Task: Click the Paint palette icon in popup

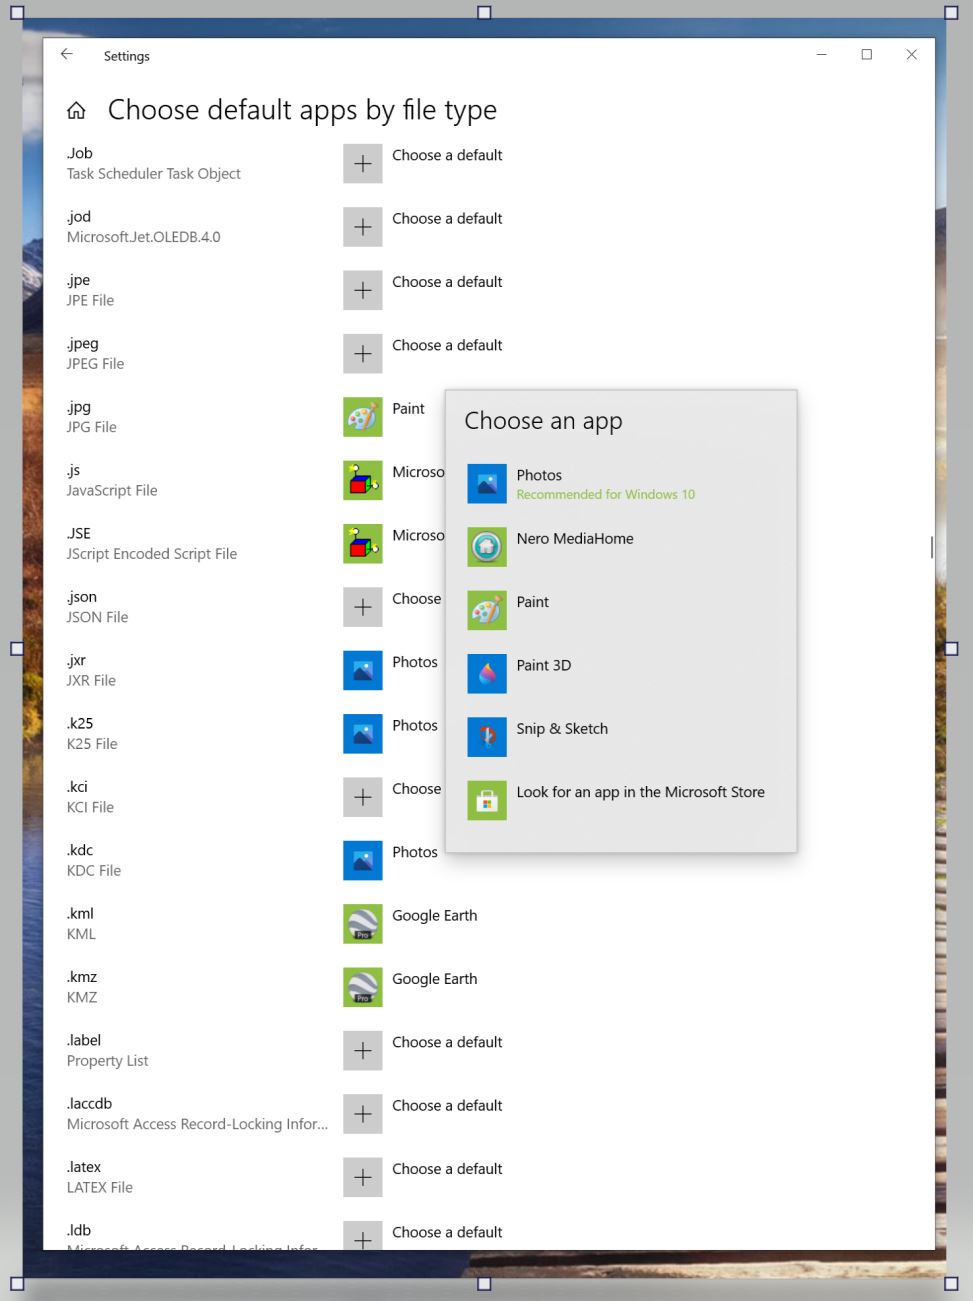Action: [x=487, y=610]
